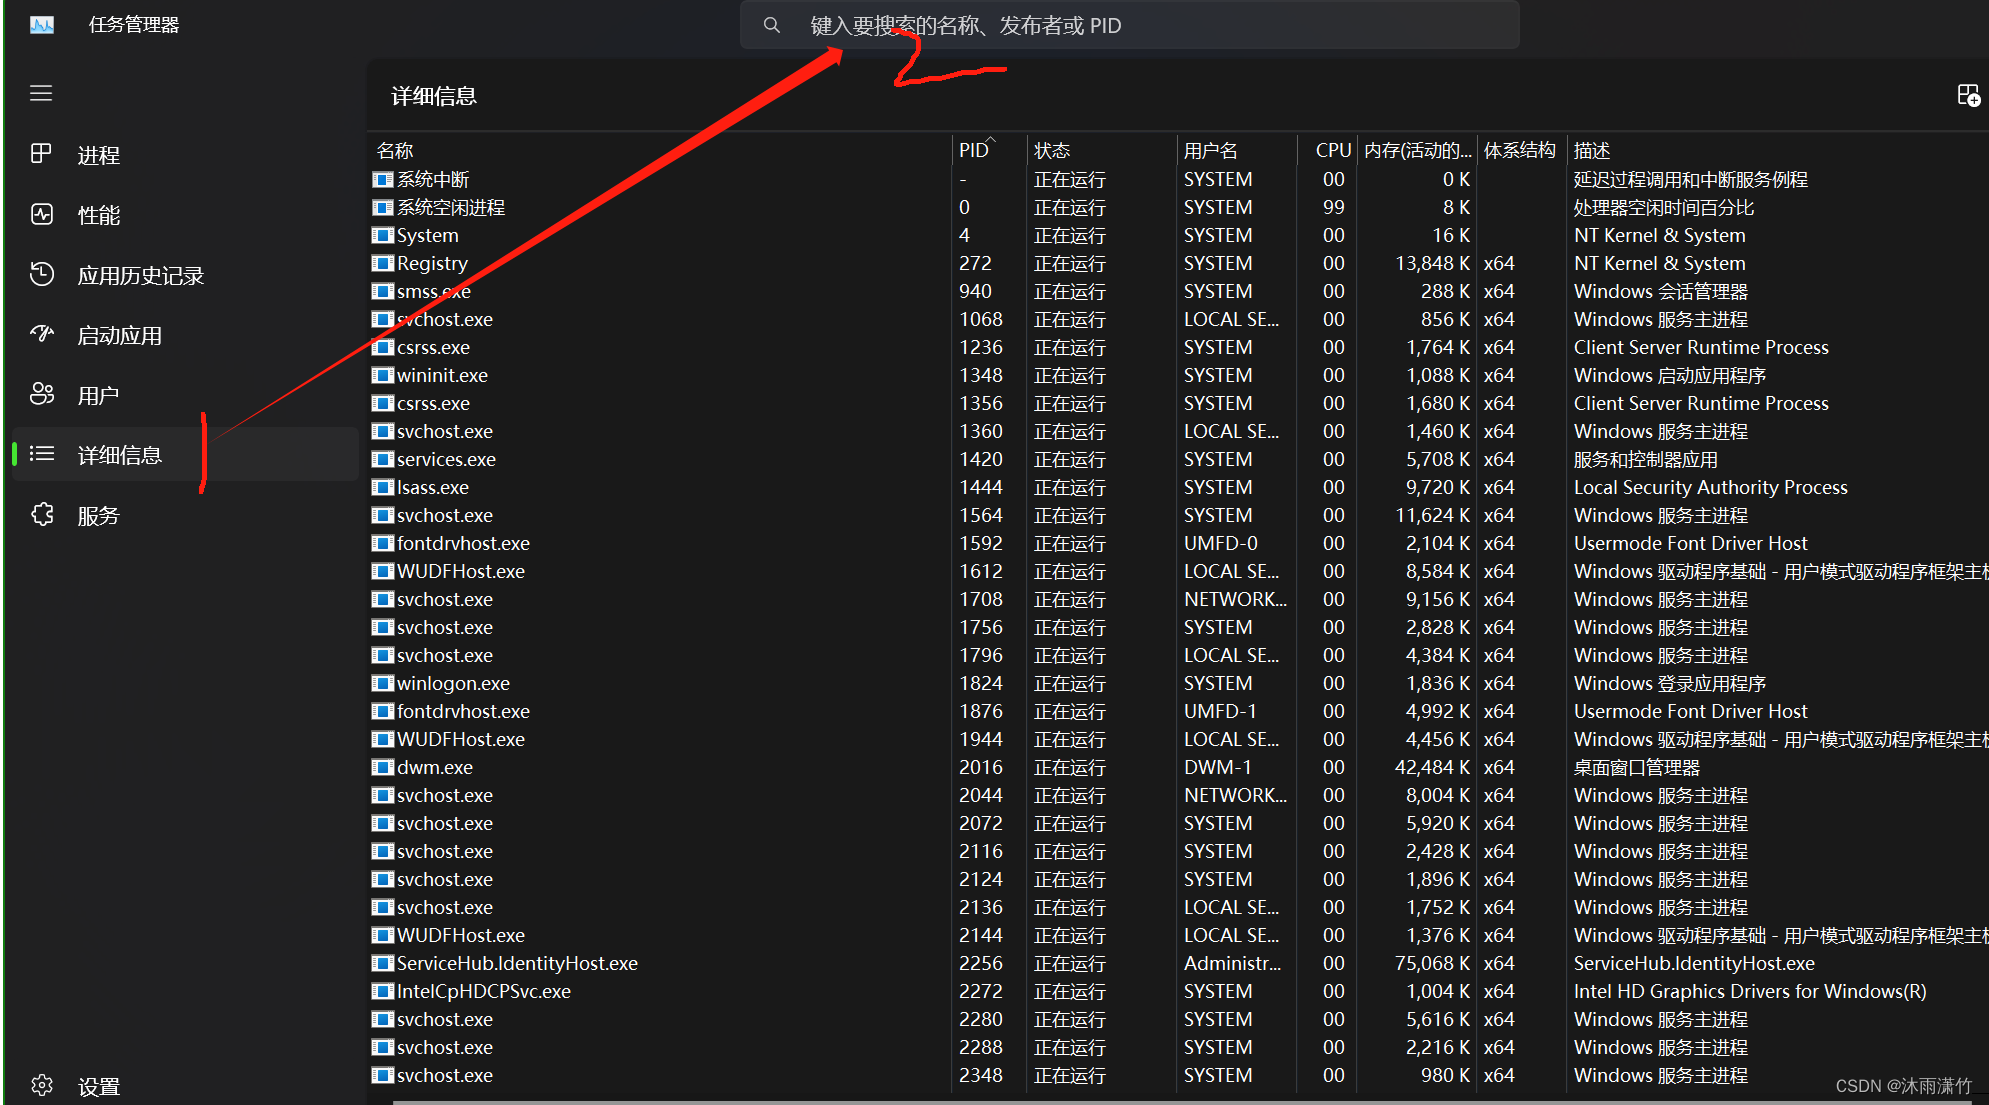The width and height of the screenshot is (1989, 1105).
Task: Click the services.exe process icon
Action: (x=383, y=459)
